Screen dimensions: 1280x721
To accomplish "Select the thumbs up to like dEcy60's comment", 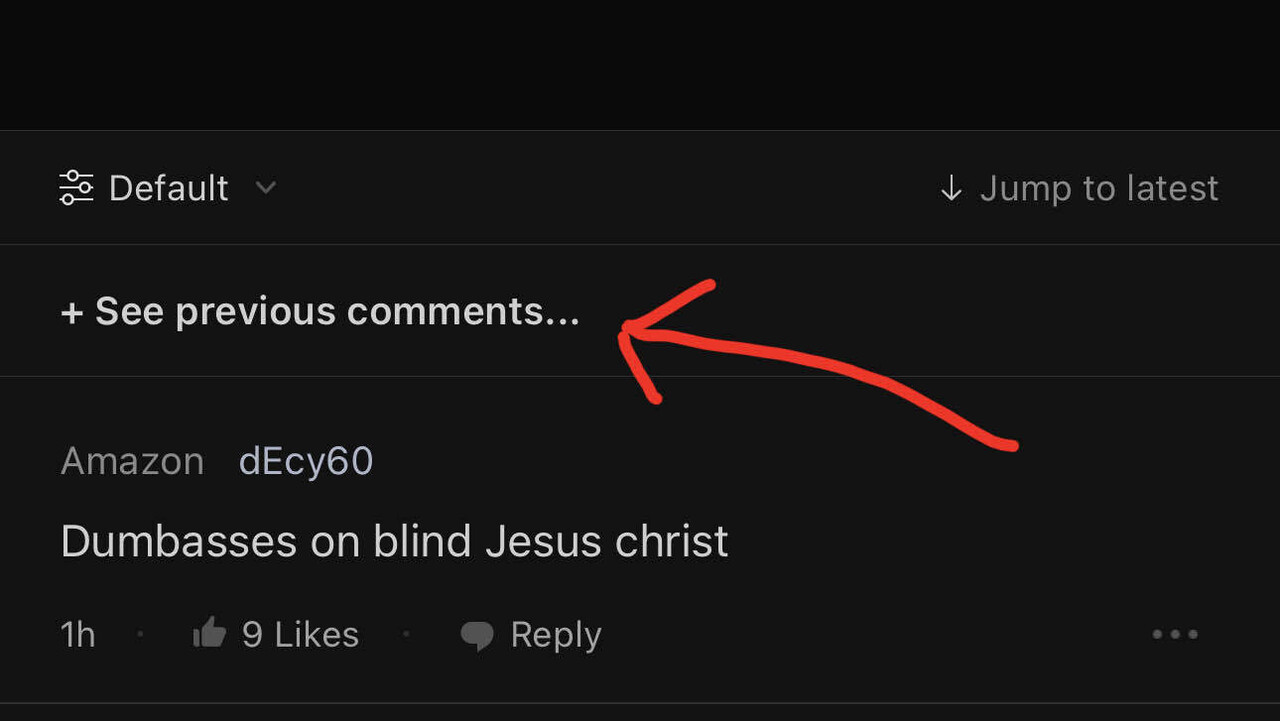I will 210,631.
